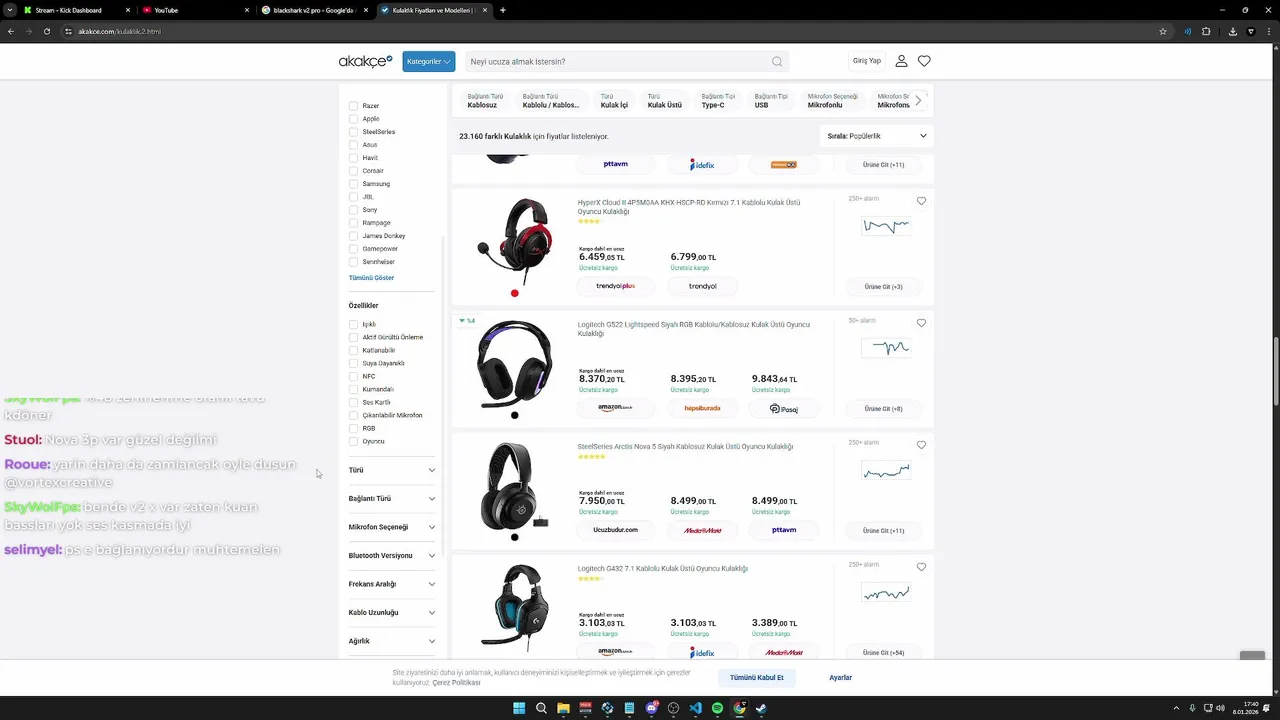Image resolution: width=1280 pixels, height=720 pixels.
Task: Click Giriş Yap login link
Action: [867, 61]
